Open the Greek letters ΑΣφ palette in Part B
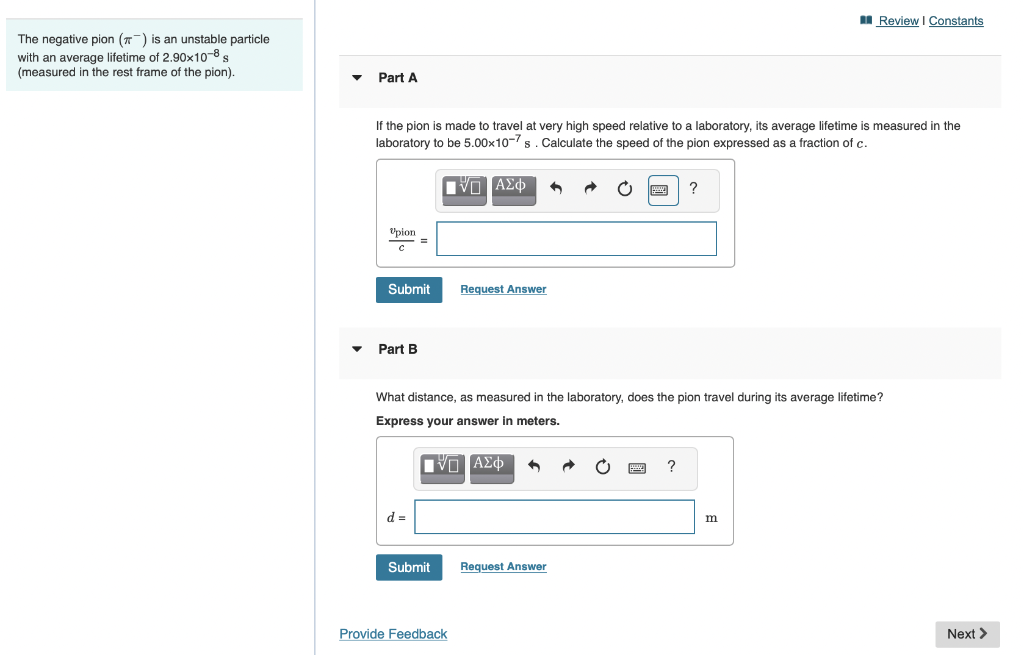Viewport: 1024px width, 655px height. point(491,467)
